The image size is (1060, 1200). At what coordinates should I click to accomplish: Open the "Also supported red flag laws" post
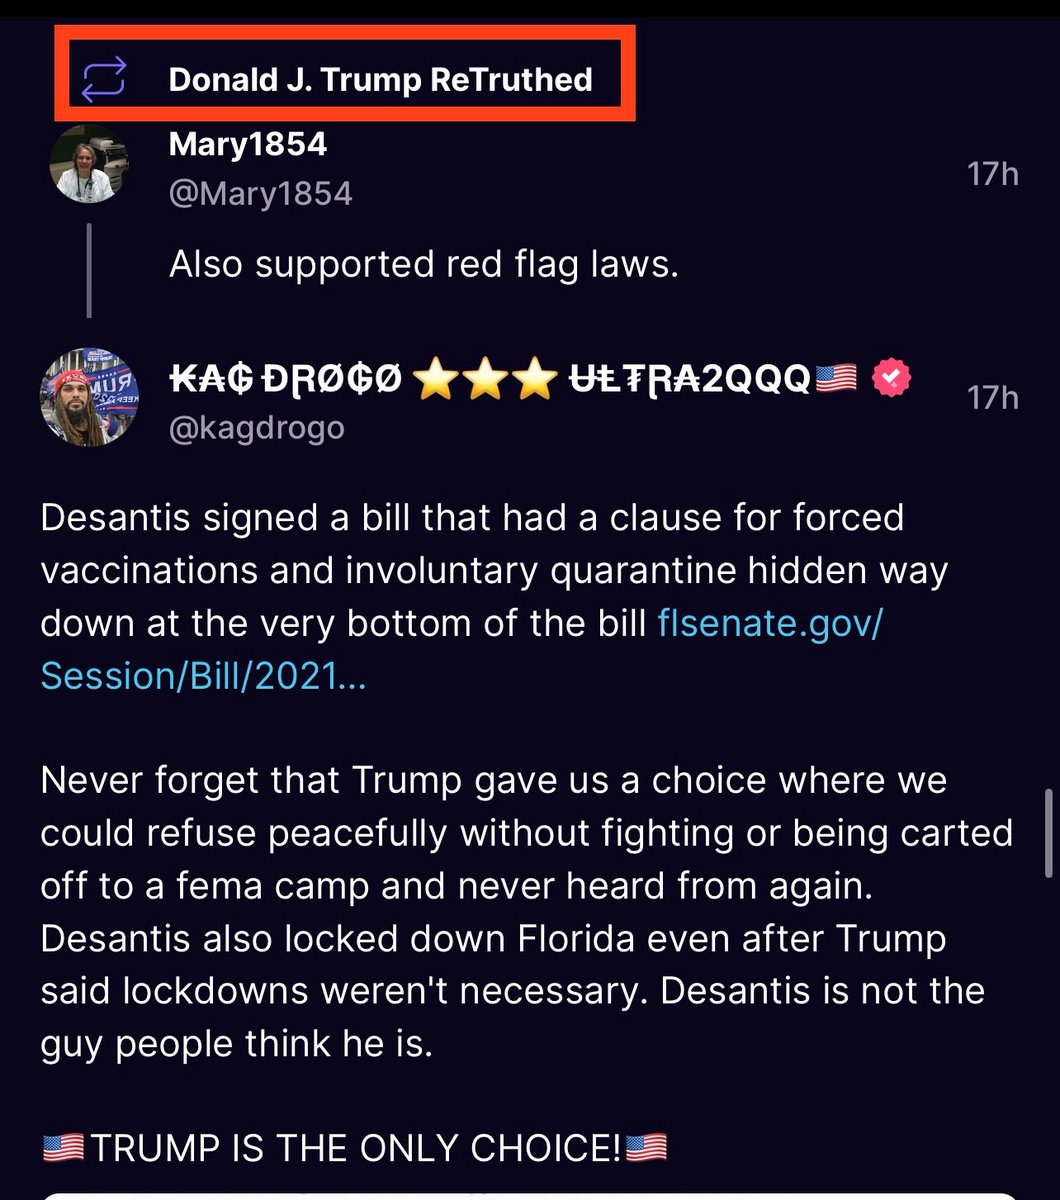tap(424, 264)
